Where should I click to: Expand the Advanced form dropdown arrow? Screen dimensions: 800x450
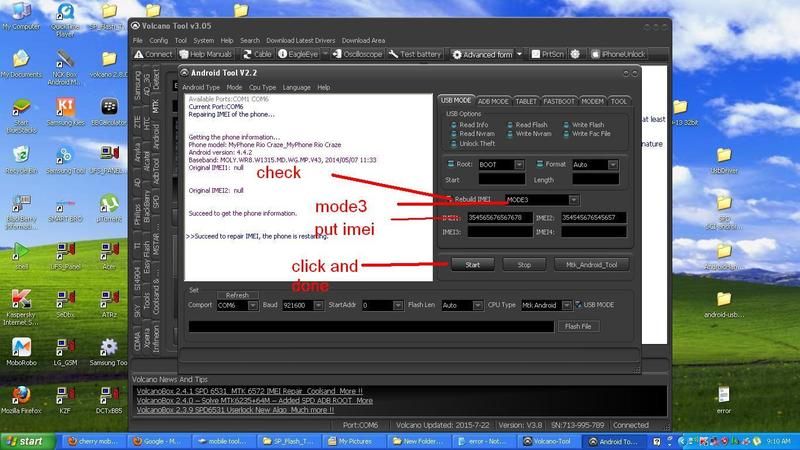(519, 54)
